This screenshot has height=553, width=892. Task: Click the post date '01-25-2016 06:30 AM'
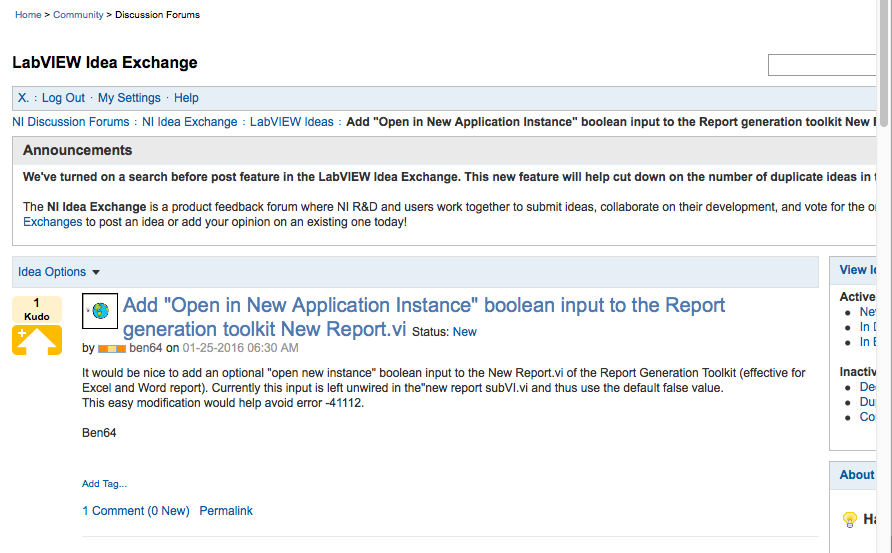(x=240, y=348)
